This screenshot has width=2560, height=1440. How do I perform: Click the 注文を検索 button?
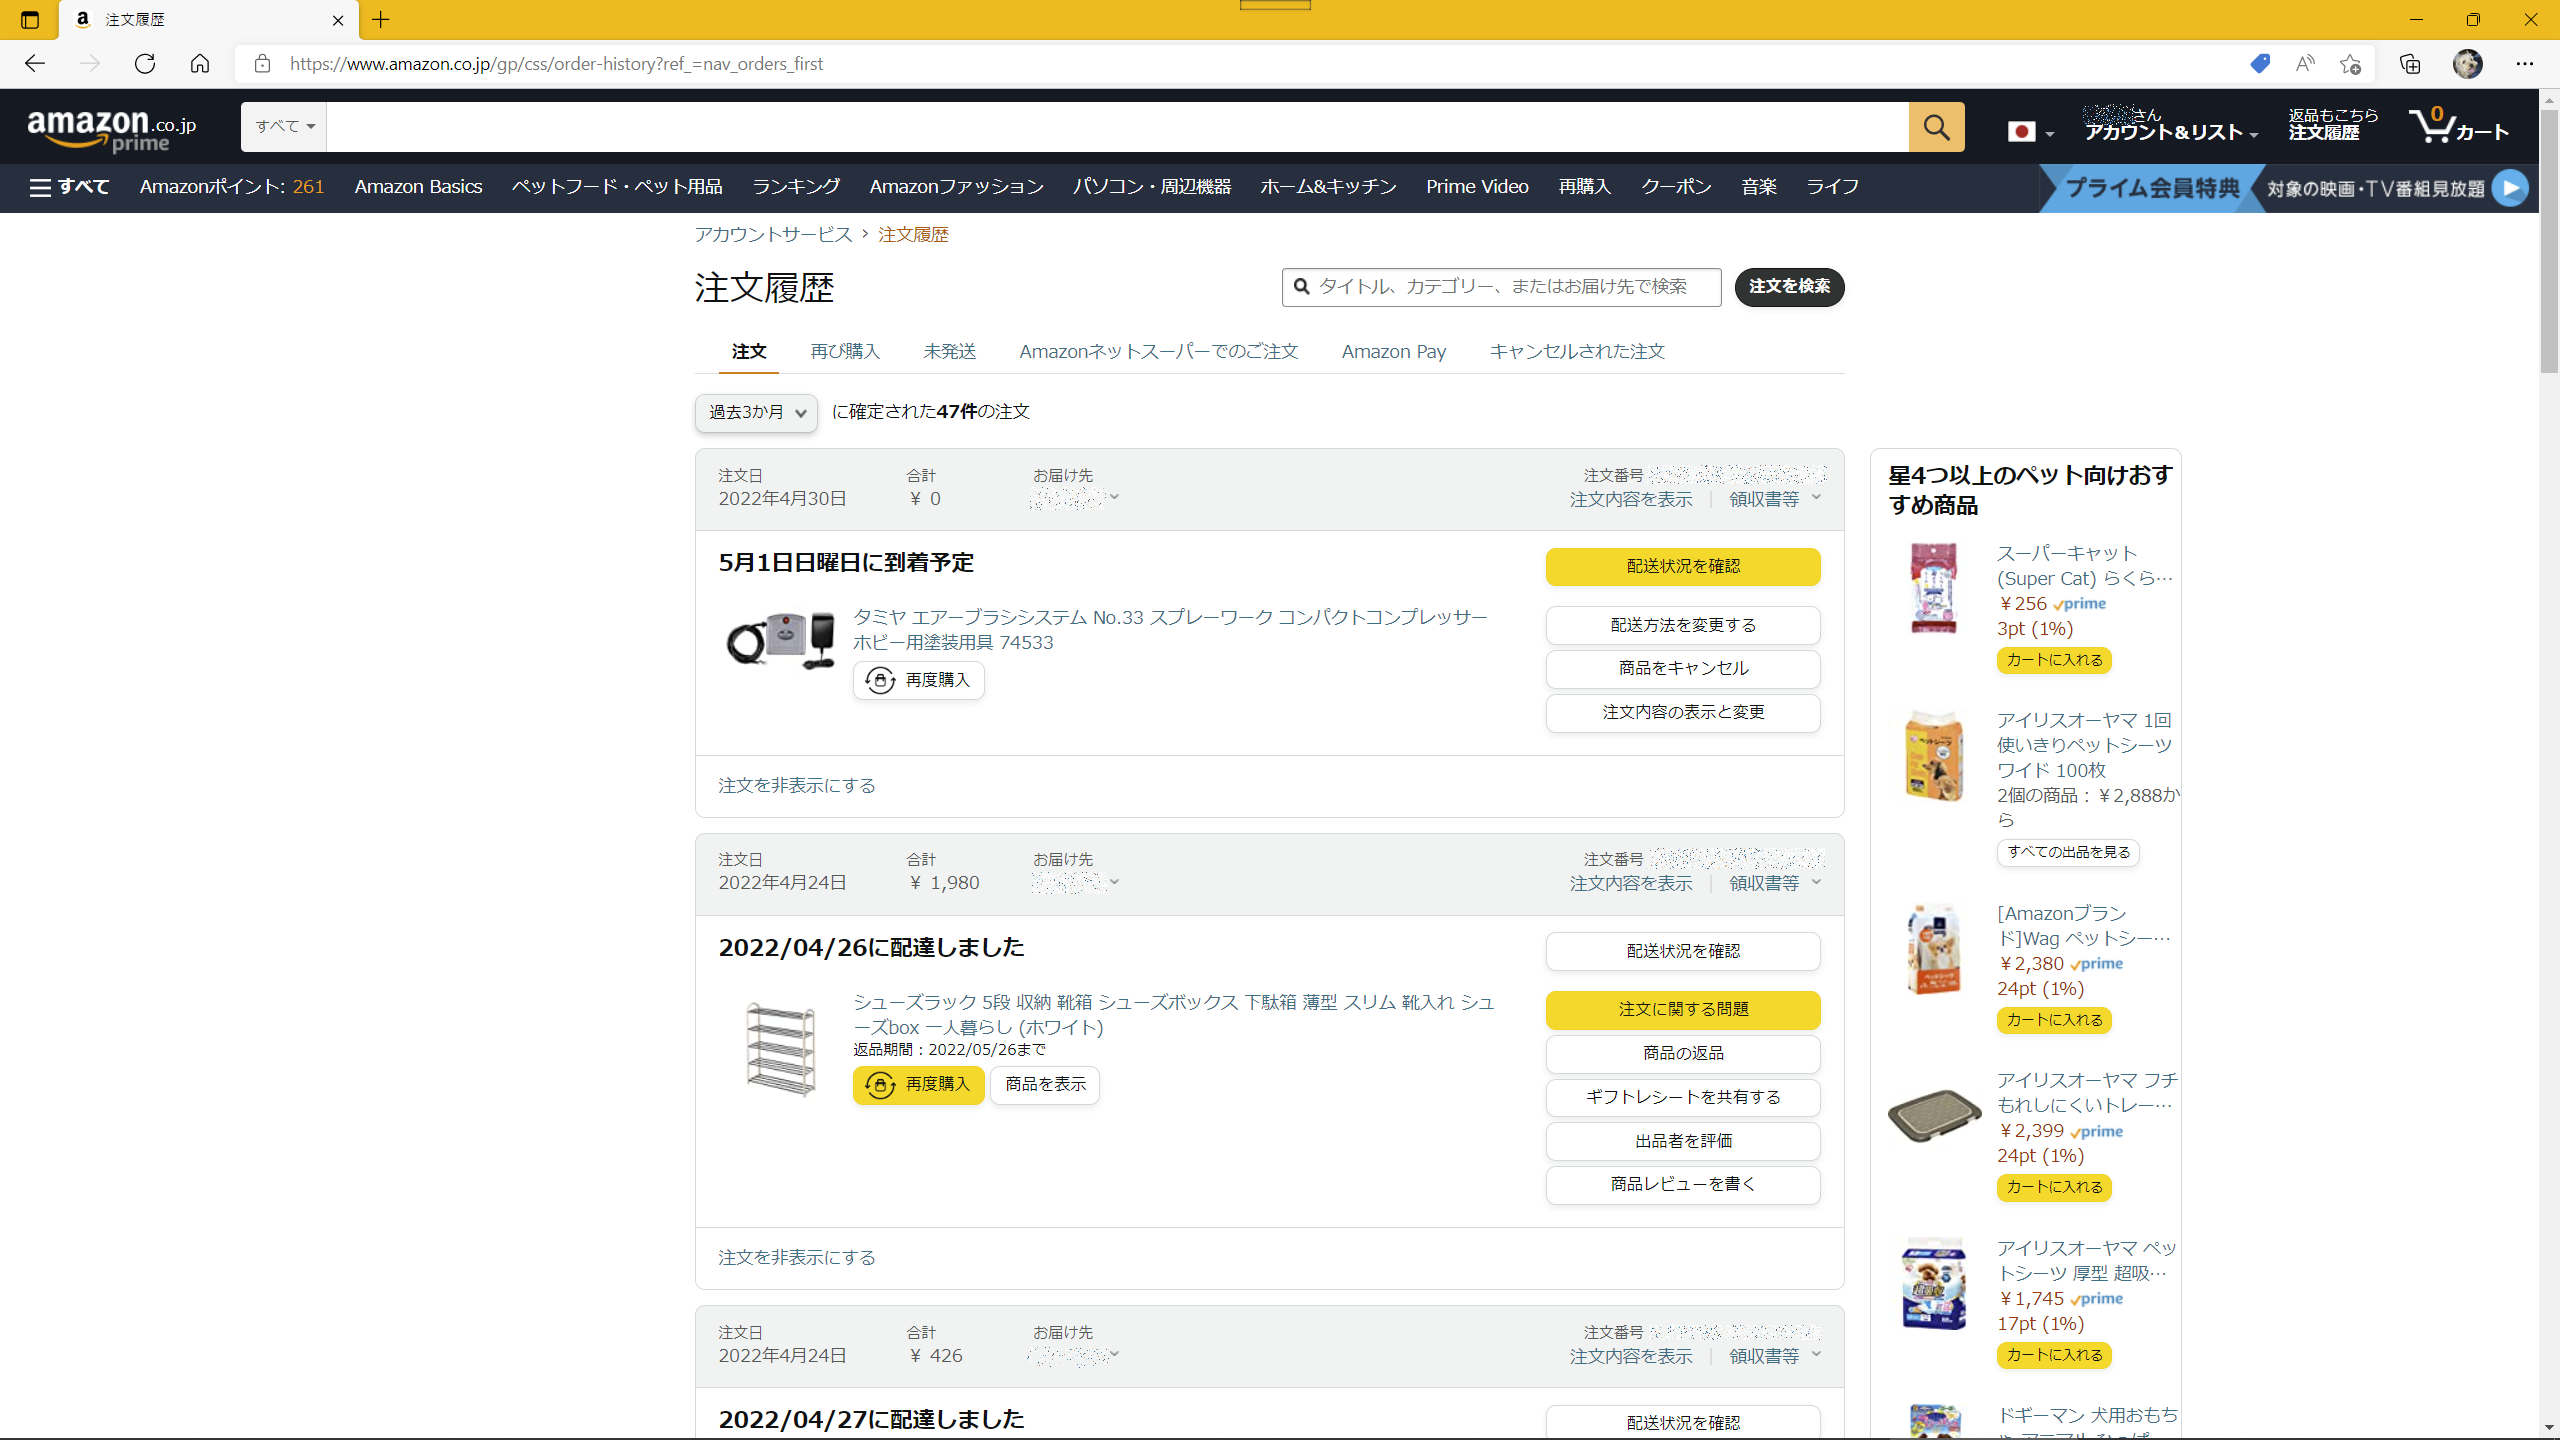click(x=1789, y=287)
